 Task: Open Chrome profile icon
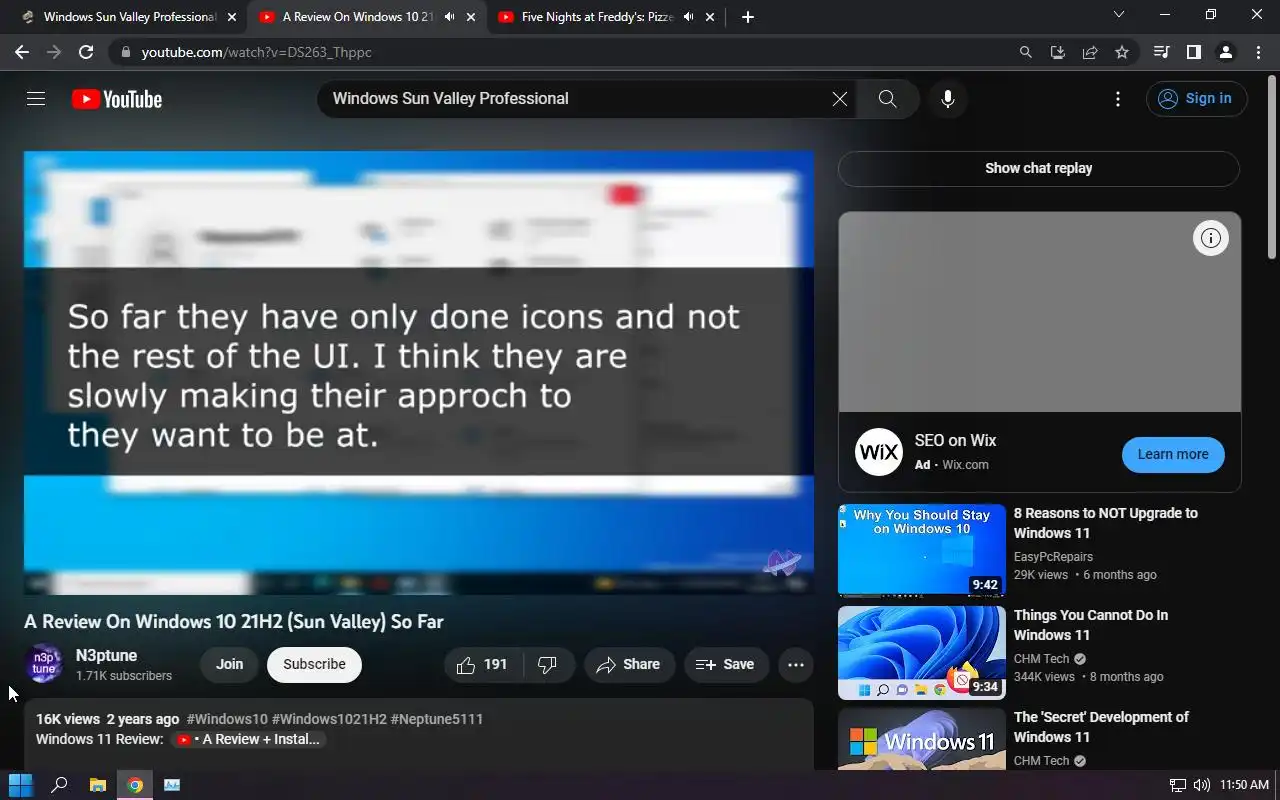coord(1225,52)
